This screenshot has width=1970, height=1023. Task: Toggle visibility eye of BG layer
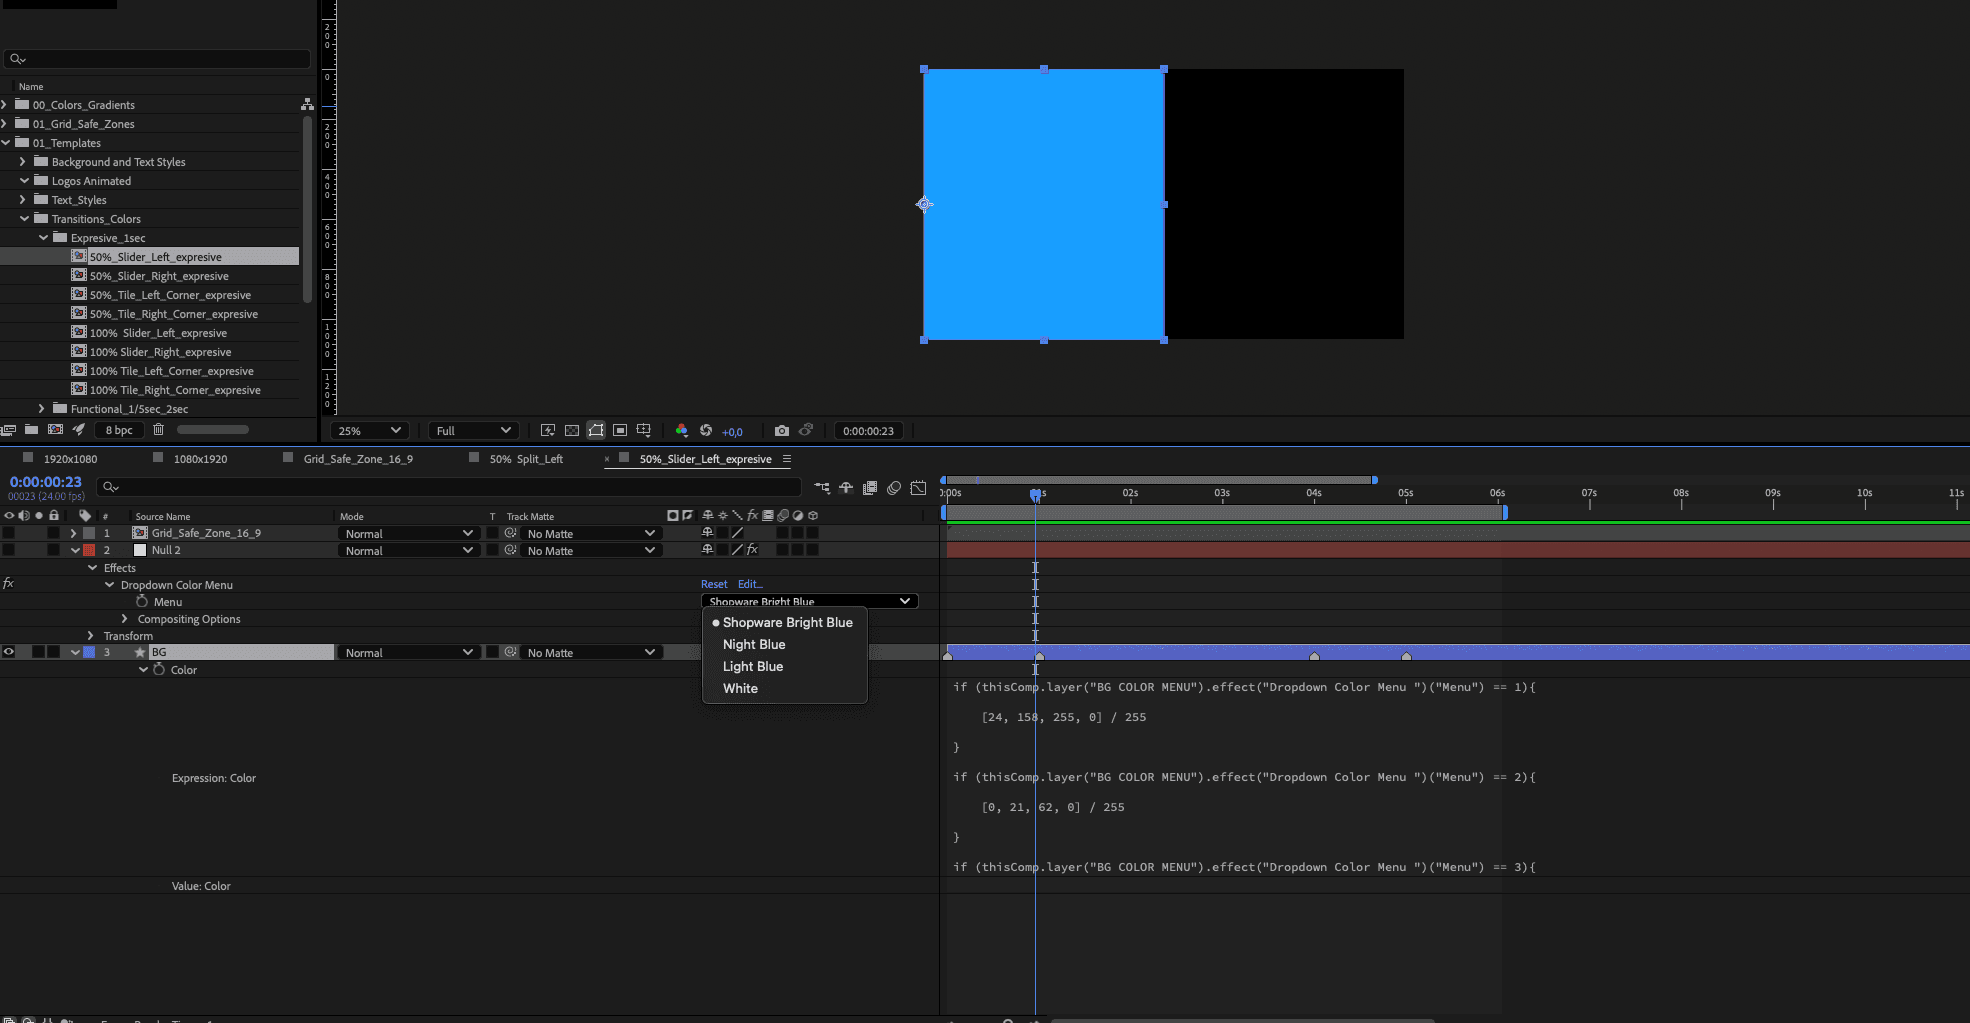tap(9, 652)
